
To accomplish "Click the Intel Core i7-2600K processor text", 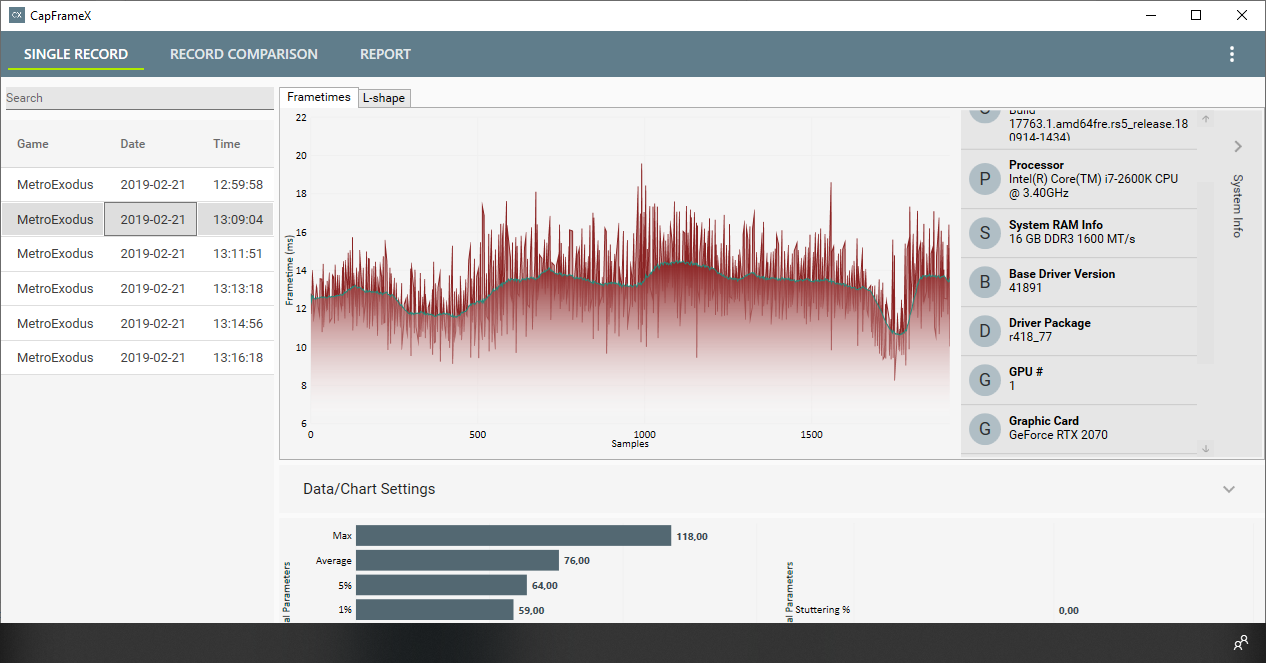I will click(1093, 185).
